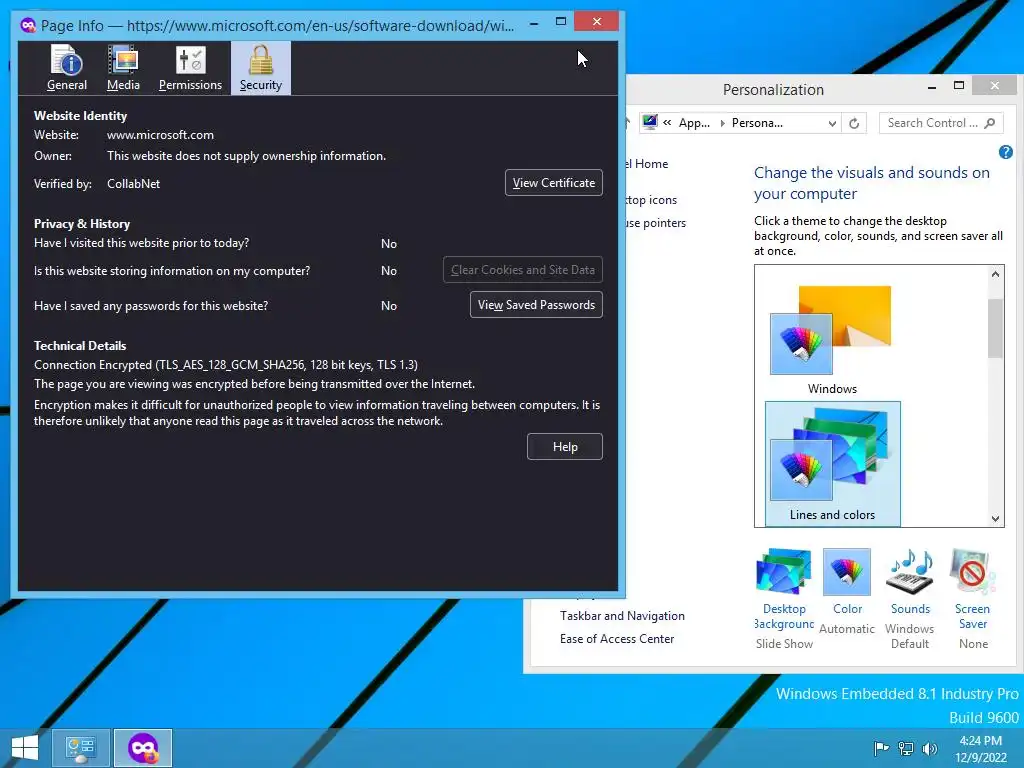
Task: Click the purple masked browser taskbar icon
Action: pos(143,748)
